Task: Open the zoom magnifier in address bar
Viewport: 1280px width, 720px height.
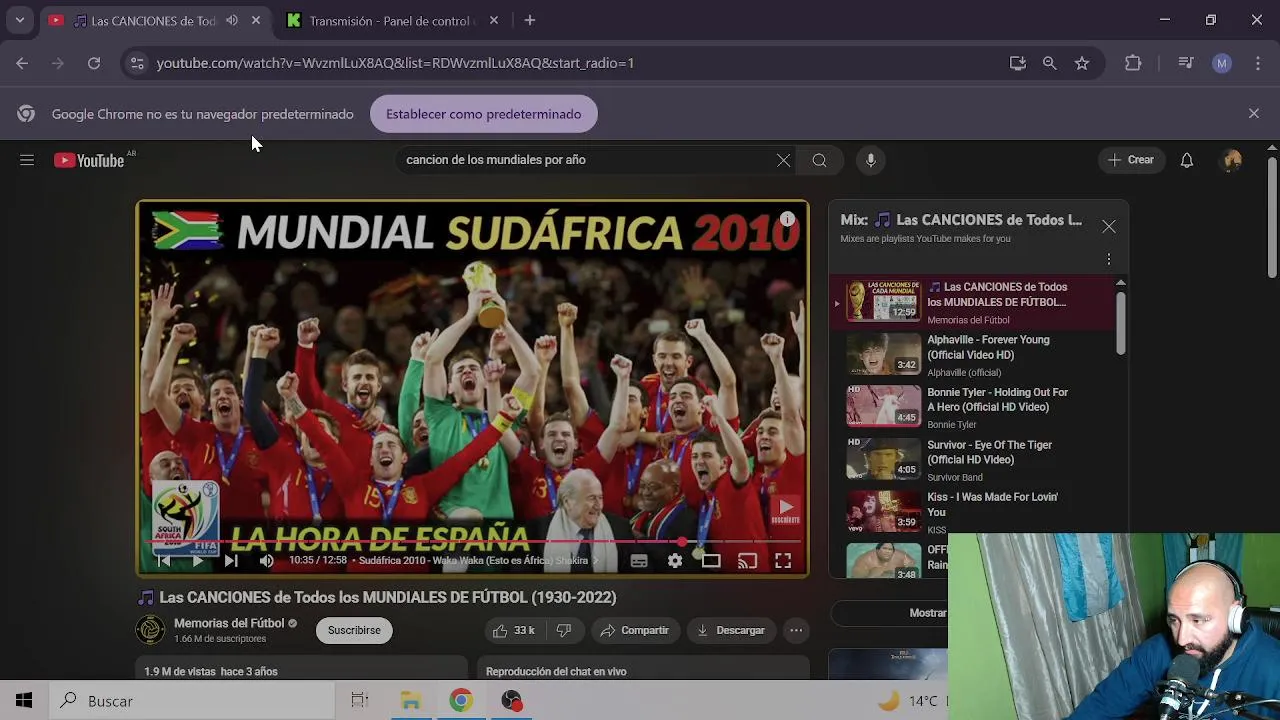Action: tap(1049, 63)
